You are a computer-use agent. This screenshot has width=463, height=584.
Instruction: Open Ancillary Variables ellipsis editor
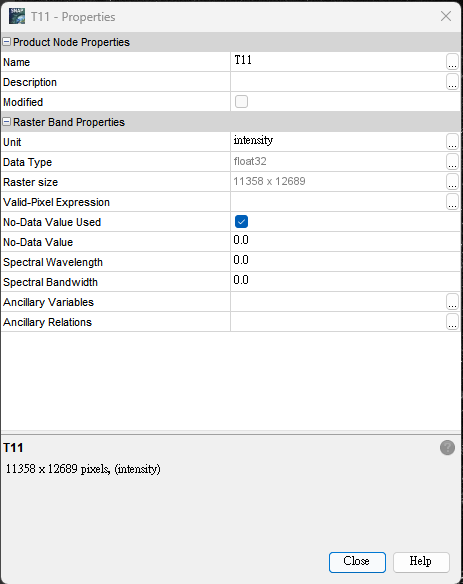452,302
